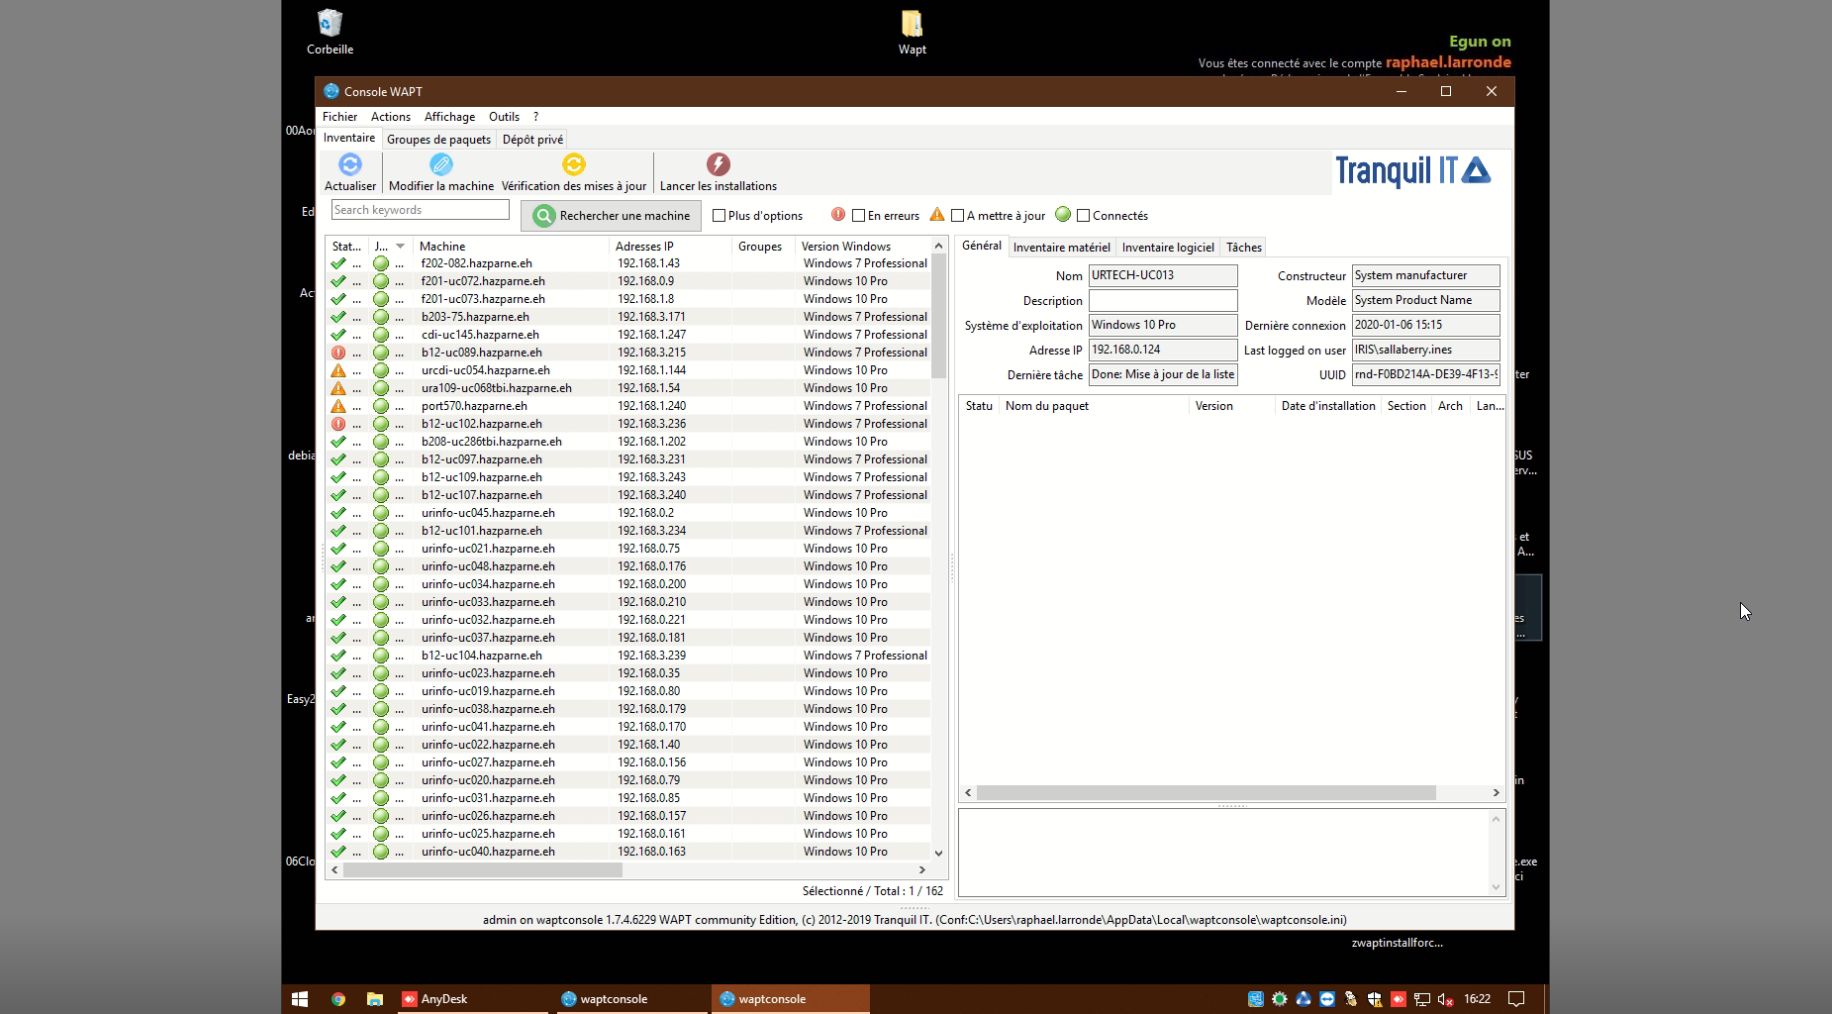Click the AnyDesk taskbar button

472,999
